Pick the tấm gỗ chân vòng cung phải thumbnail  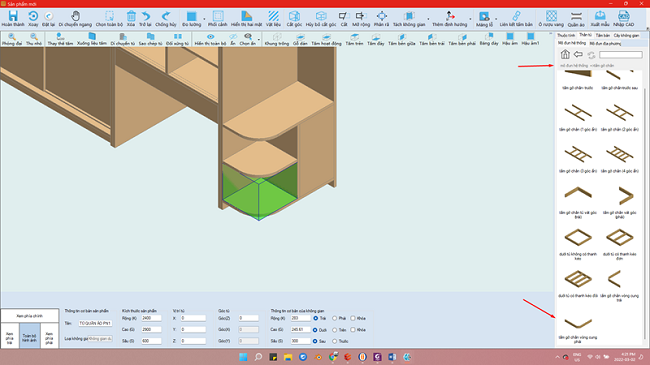click(578, 328)
